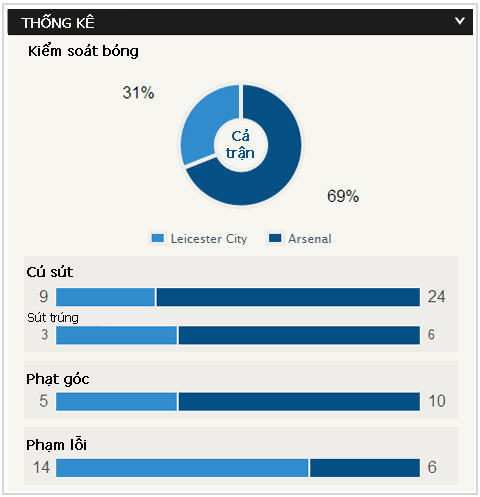This screenshot has height=497, width=480.
Task: Collapse the THỐNG KÊ panel chevron
Action: tap(460, 21)
